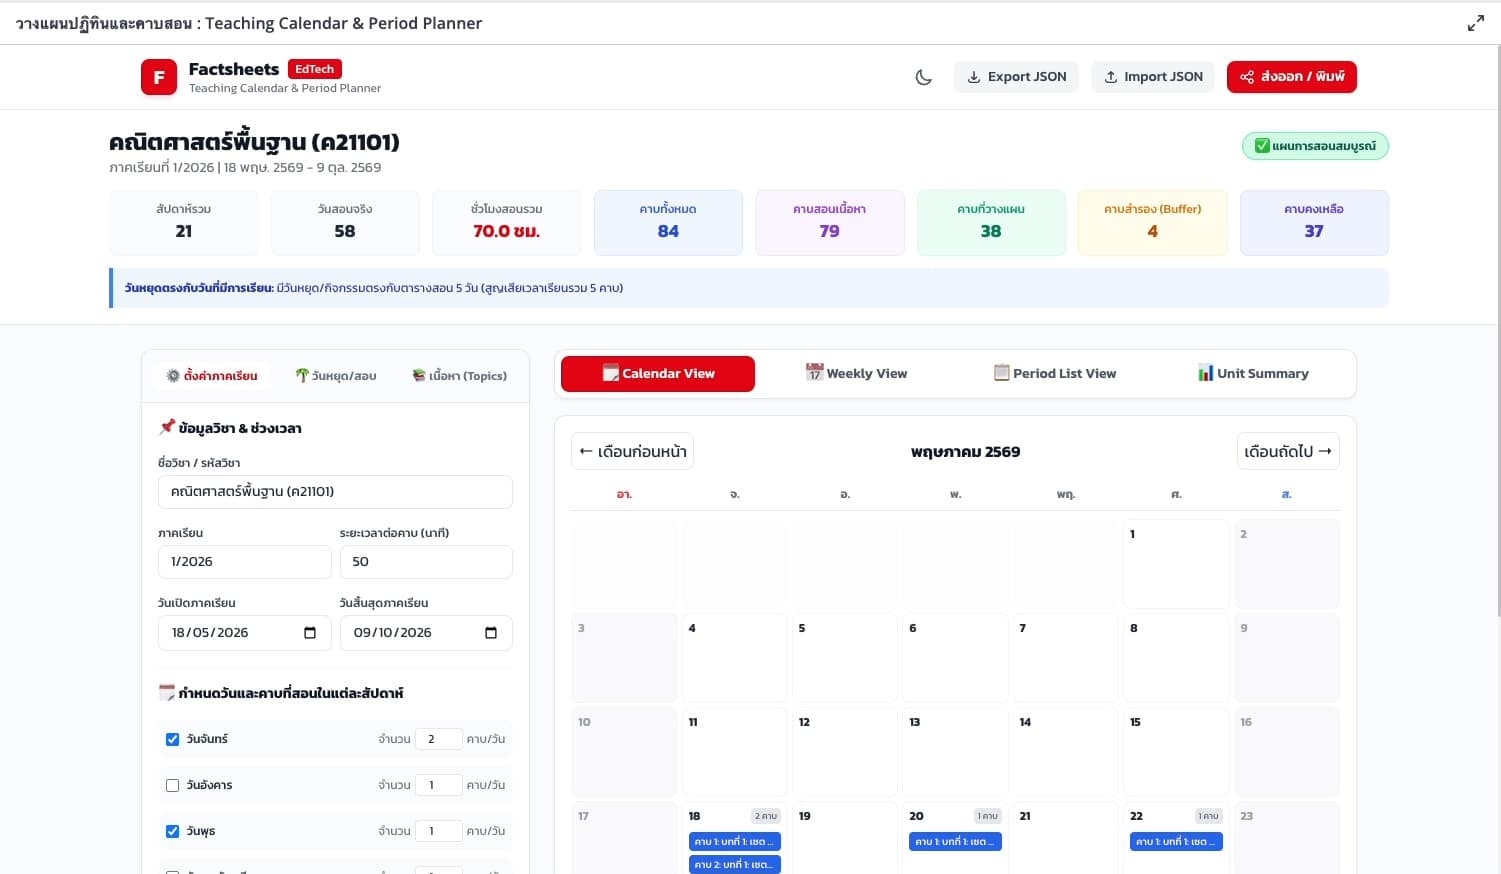Open semester start date calendar picker icon
1501x874 pixels.
pyautogui.click(x=310, y=633)
